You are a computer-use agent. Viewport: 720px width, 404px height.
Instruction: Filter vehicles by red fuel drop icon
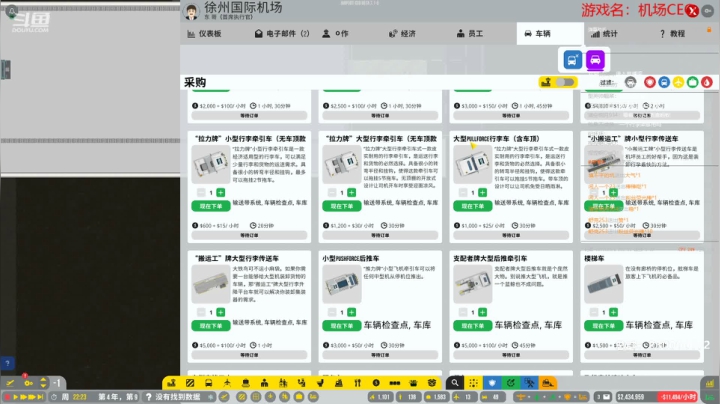tap(707, 82)
